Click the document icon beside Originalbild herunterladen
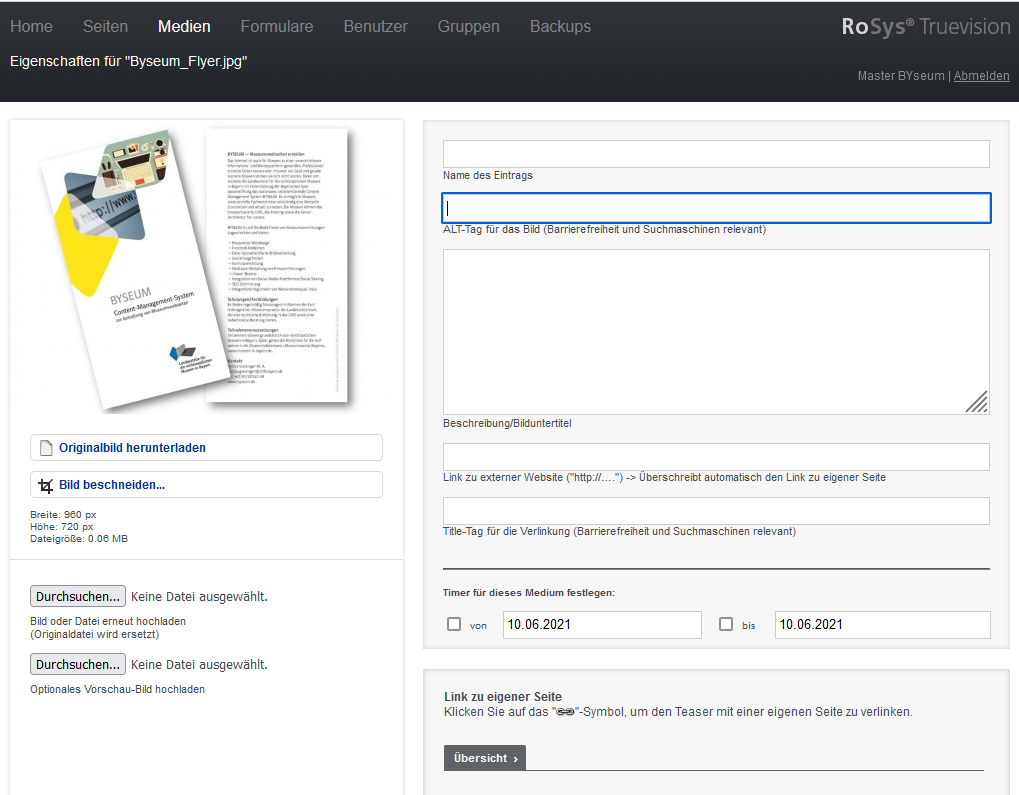 tap(45, 448)
